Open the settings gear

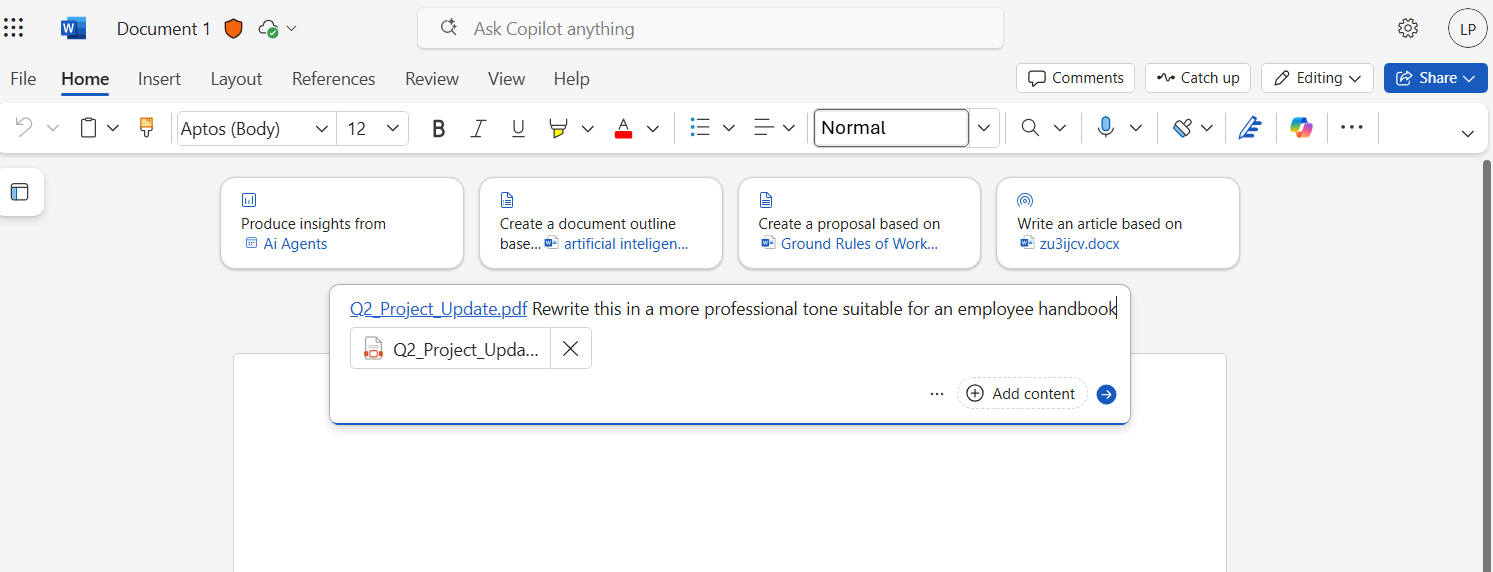(1408, 28)
